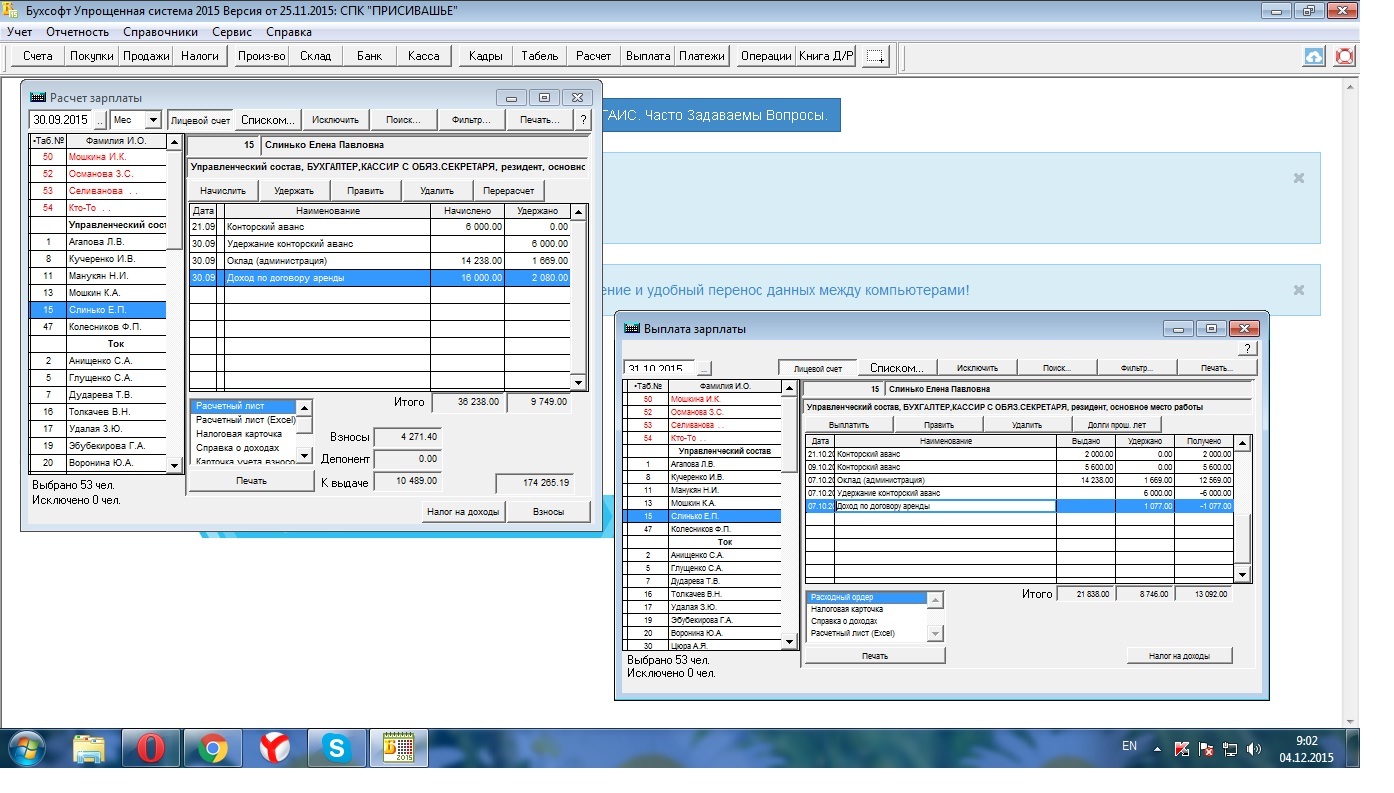Click the Начислить button
The width and height of the screenshot is (1394, 793).
pos(223,190)
